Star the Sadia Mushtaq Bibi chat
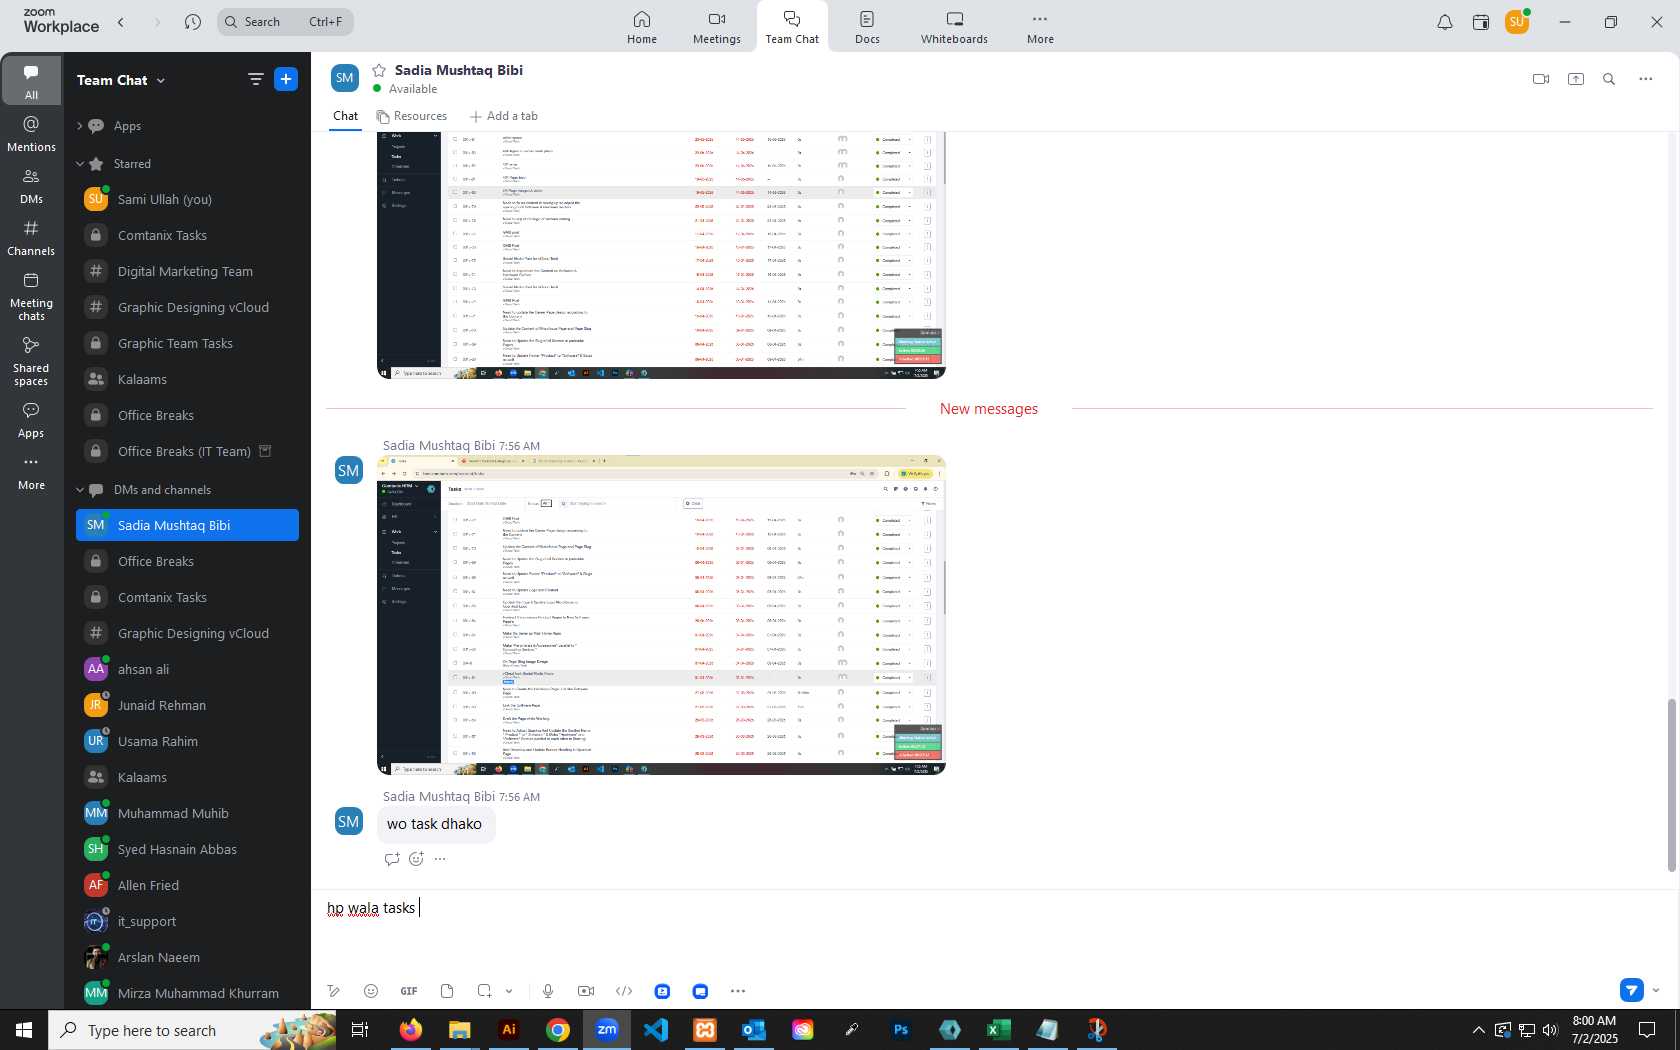 (x=379, y=70)
